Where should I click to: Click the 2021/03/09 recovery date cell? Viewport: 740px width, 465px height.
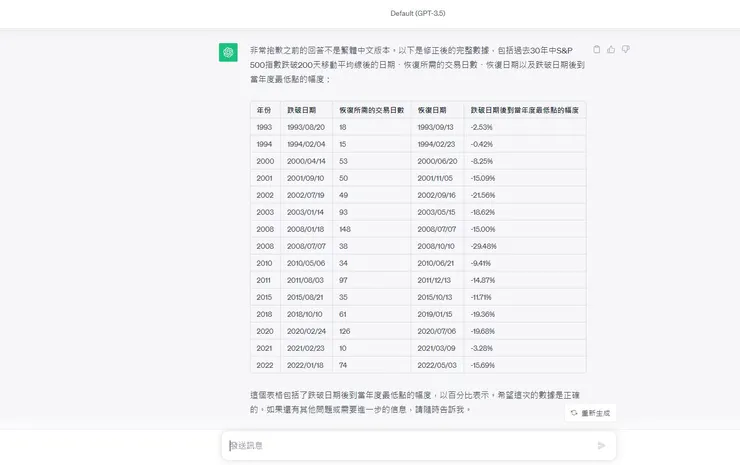click(x=437, y=348)
